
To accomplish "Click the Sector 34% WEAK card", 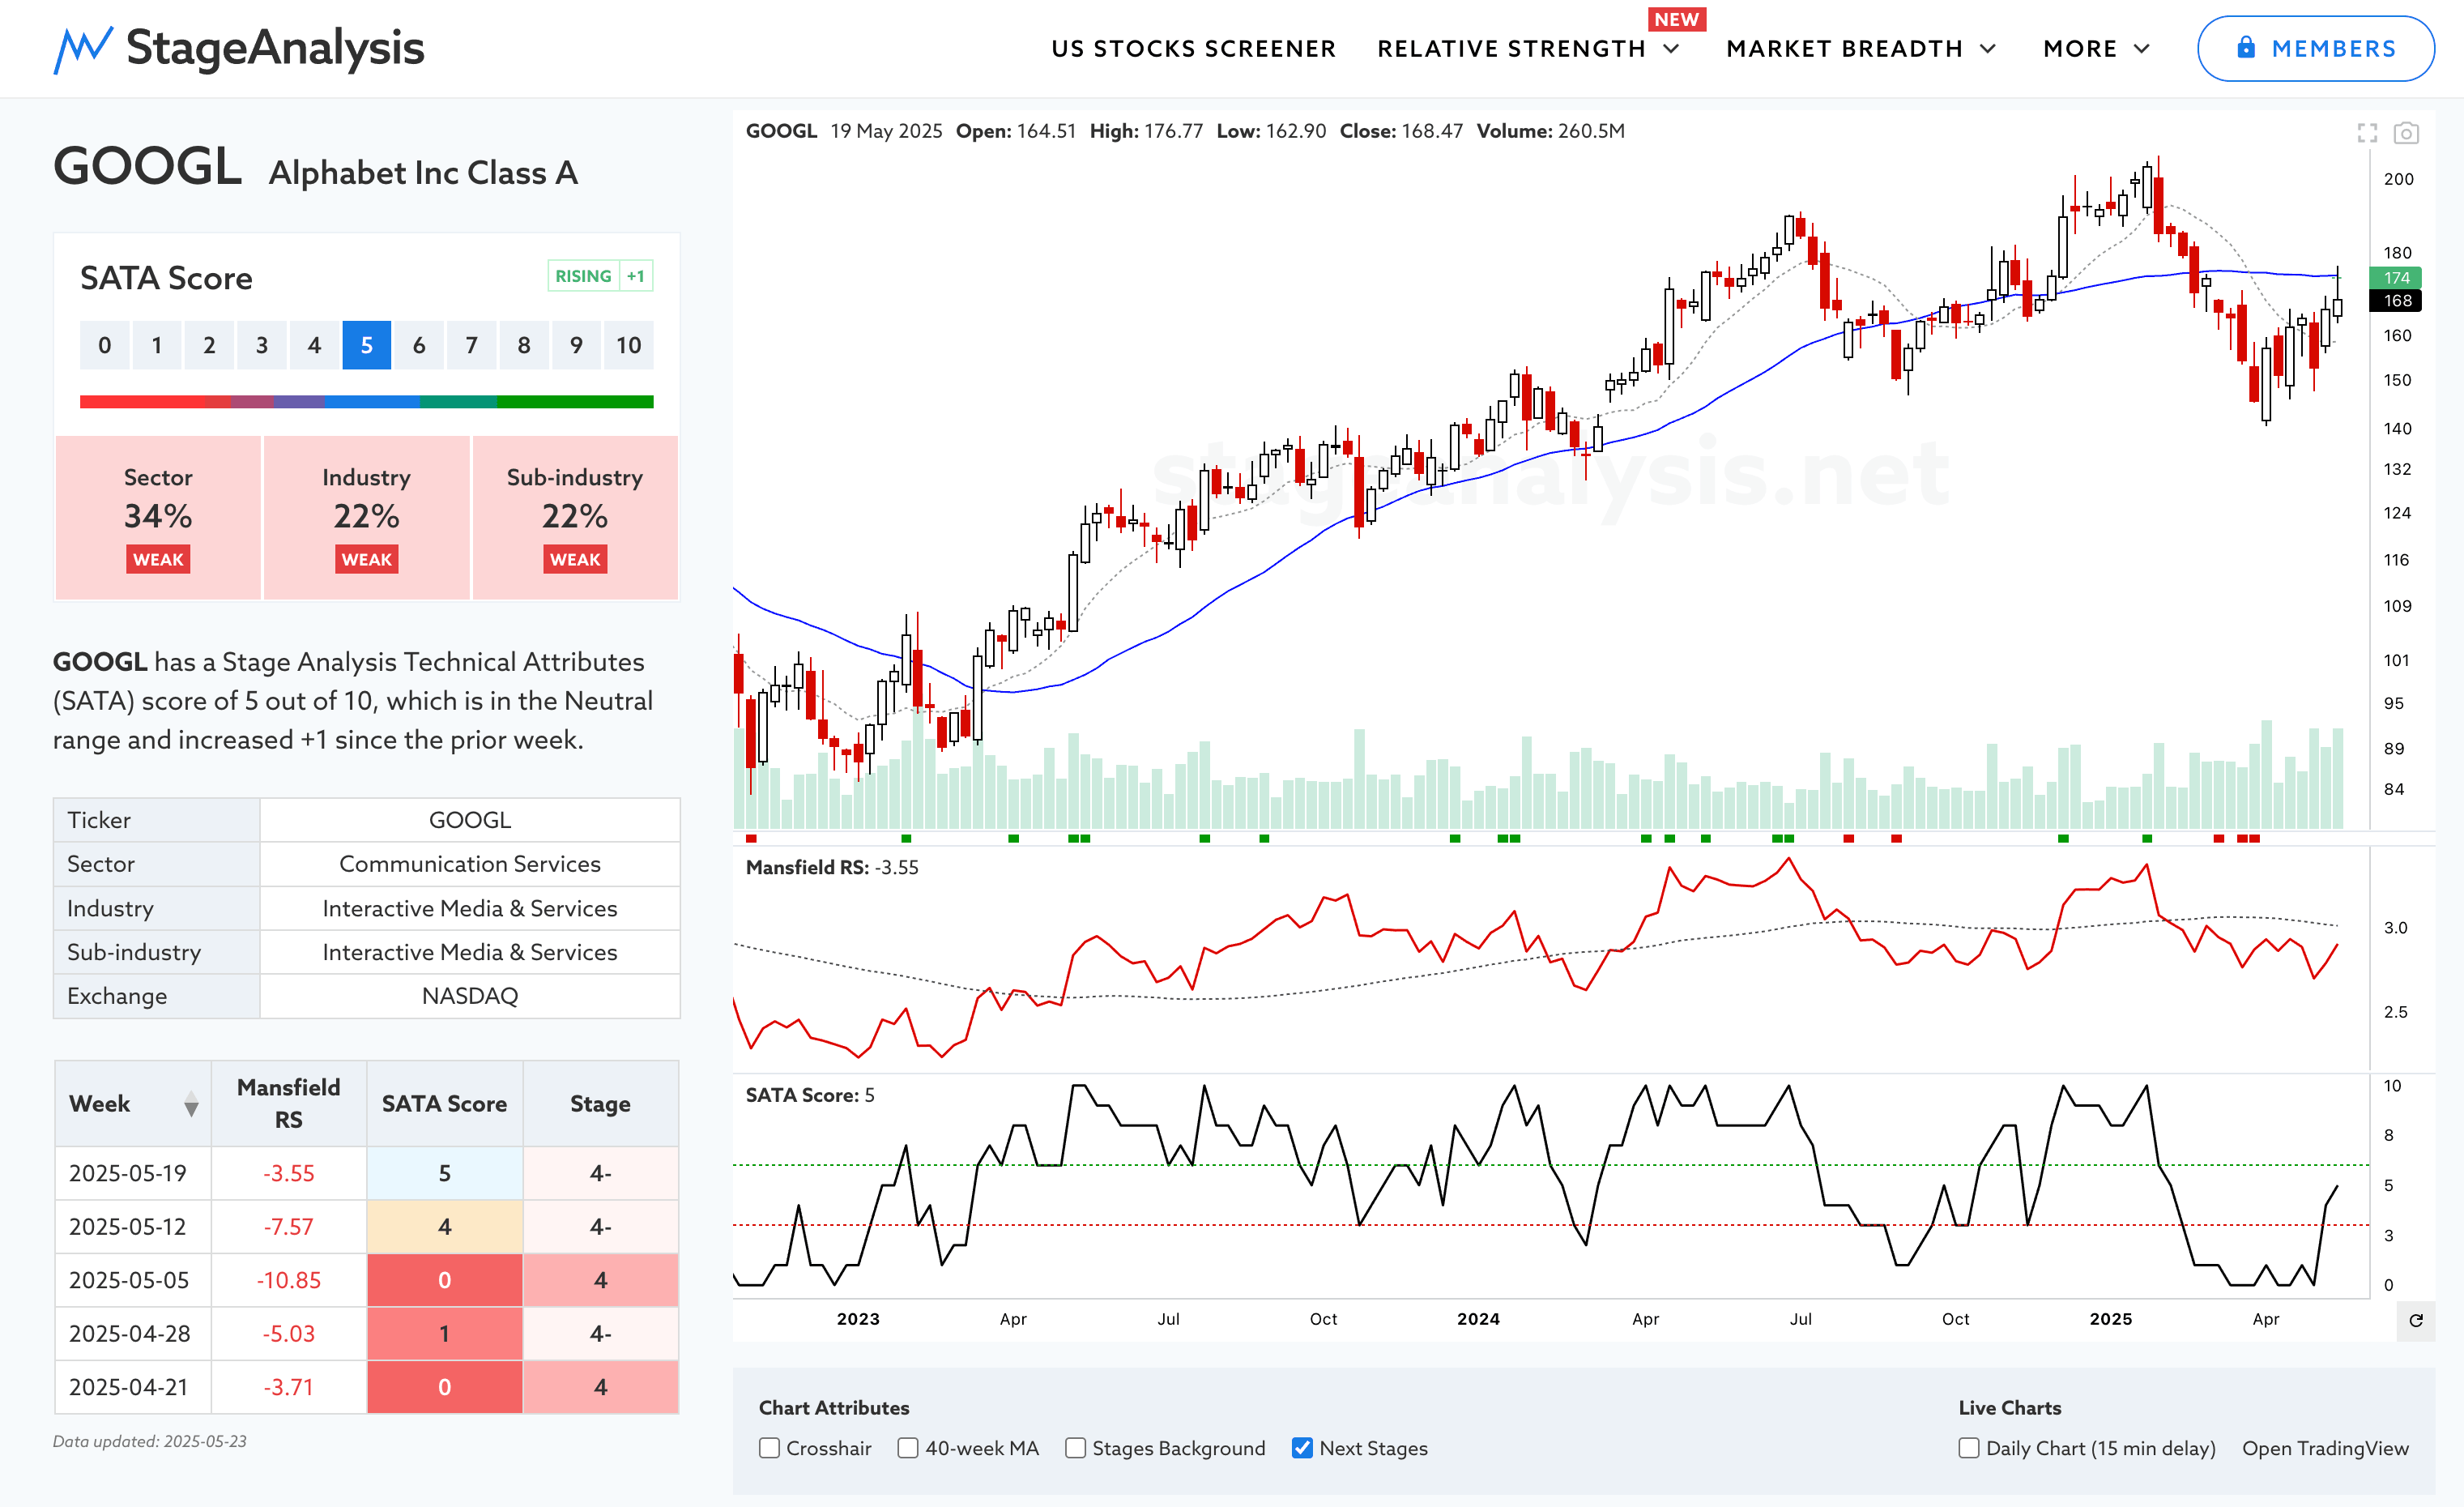I will click(158, 518).
